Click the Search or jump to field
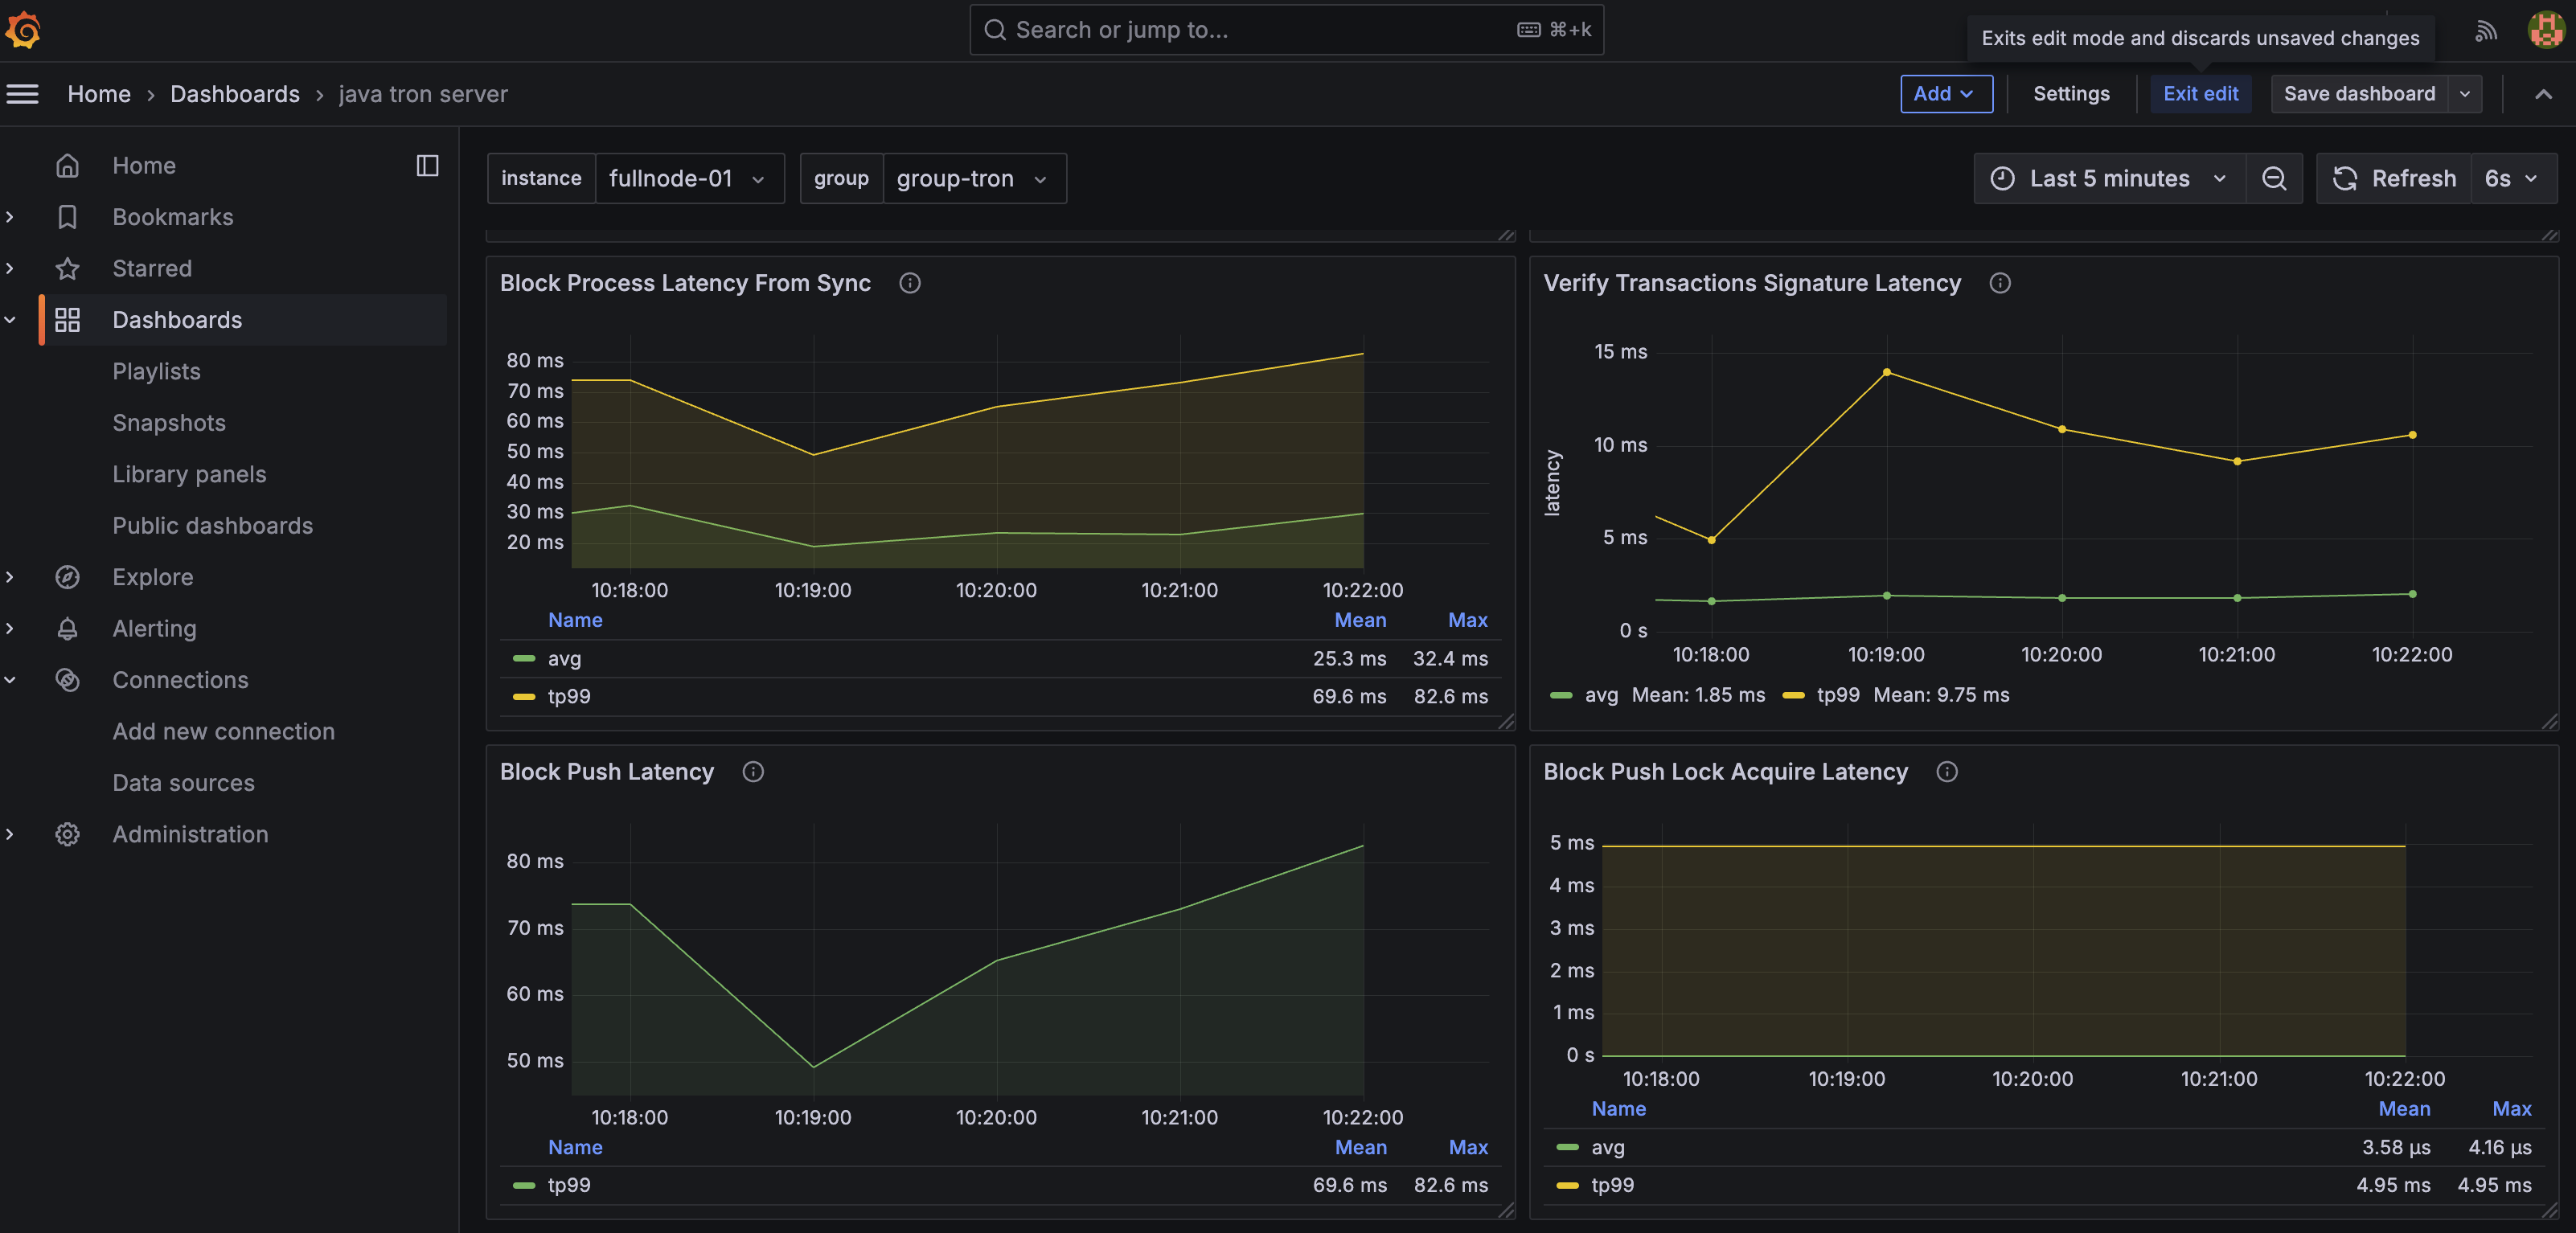The width and height of the screenshot is (2576, 1233). 1286,30
